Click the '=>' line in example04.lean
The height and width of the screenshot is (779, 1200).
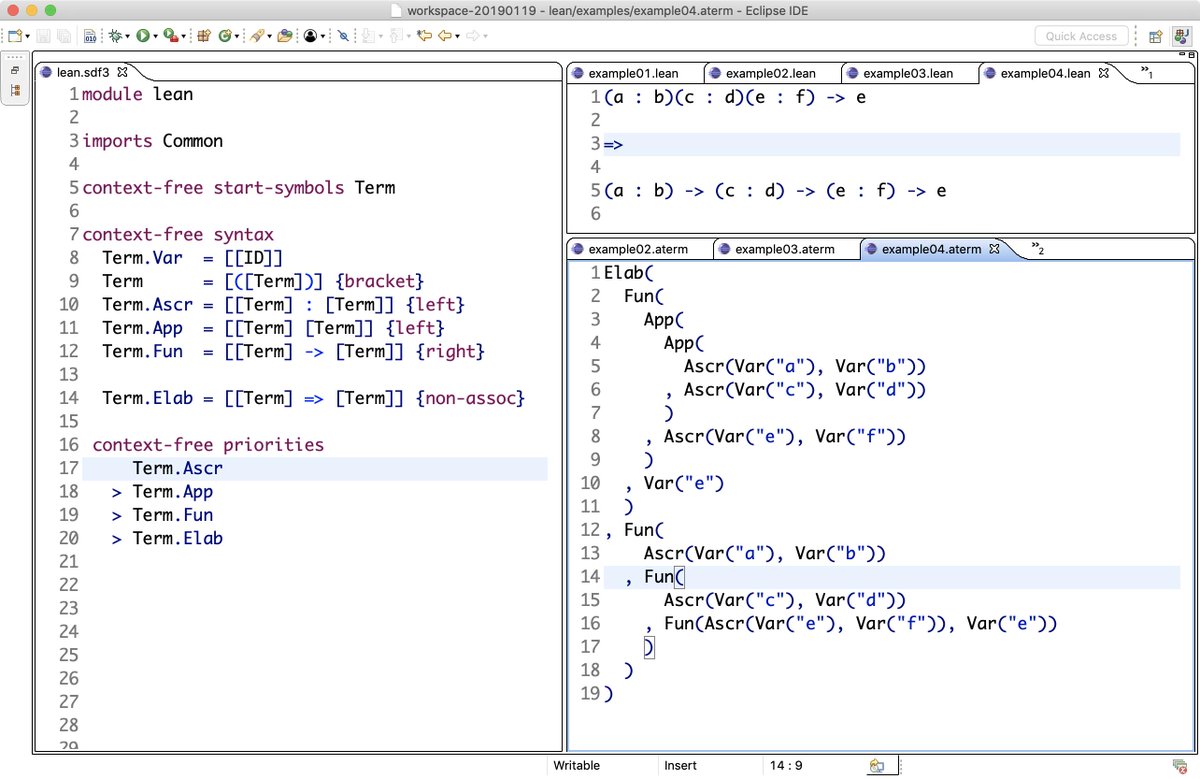tap(613, 145)
